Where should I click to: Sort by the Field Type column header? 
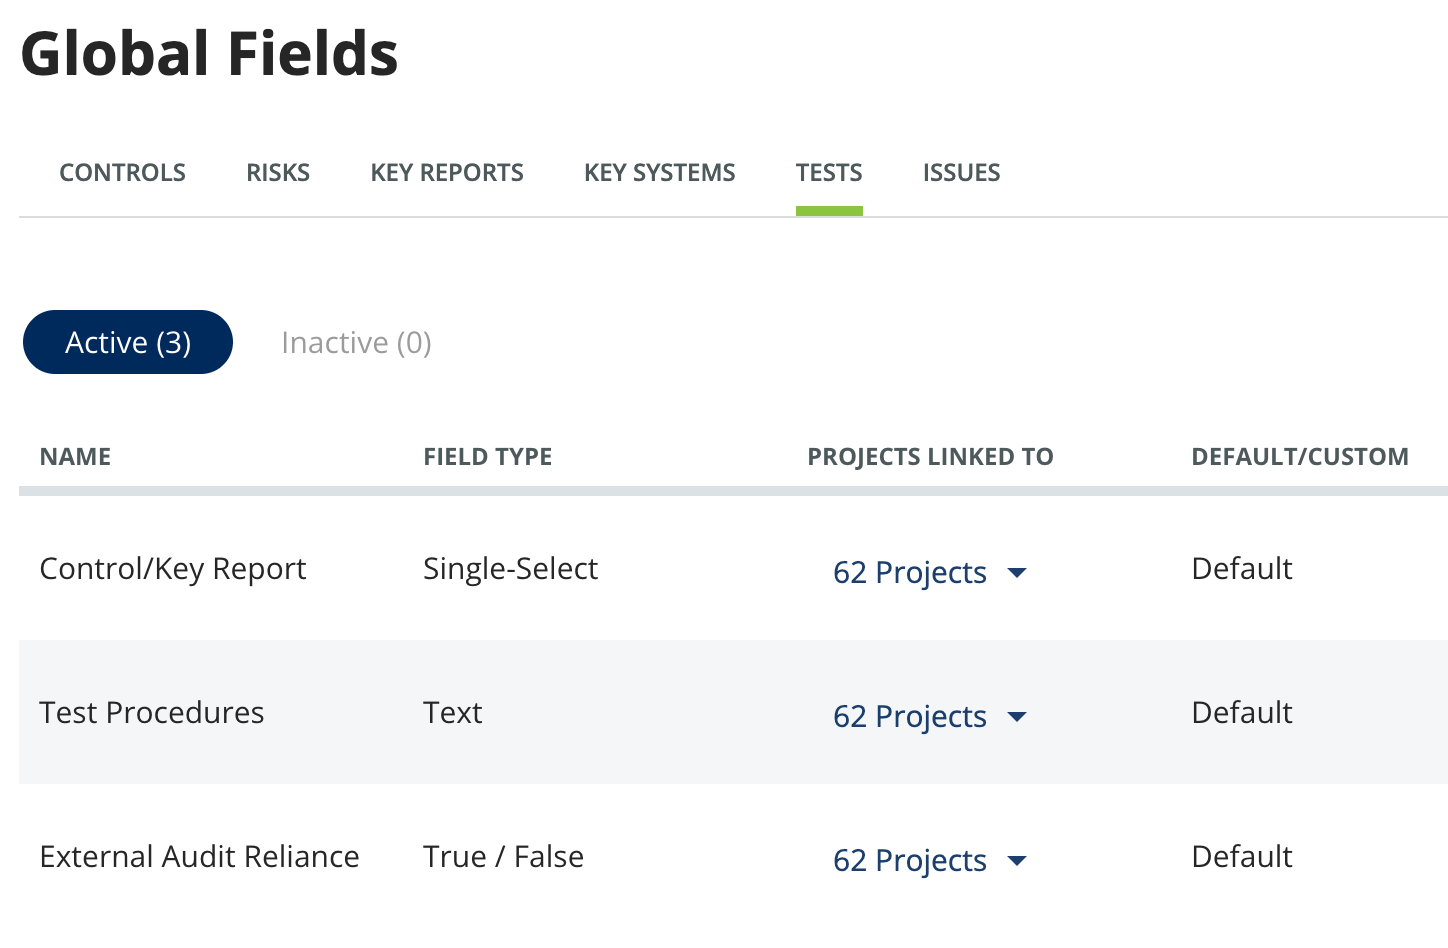coord(487,457)
